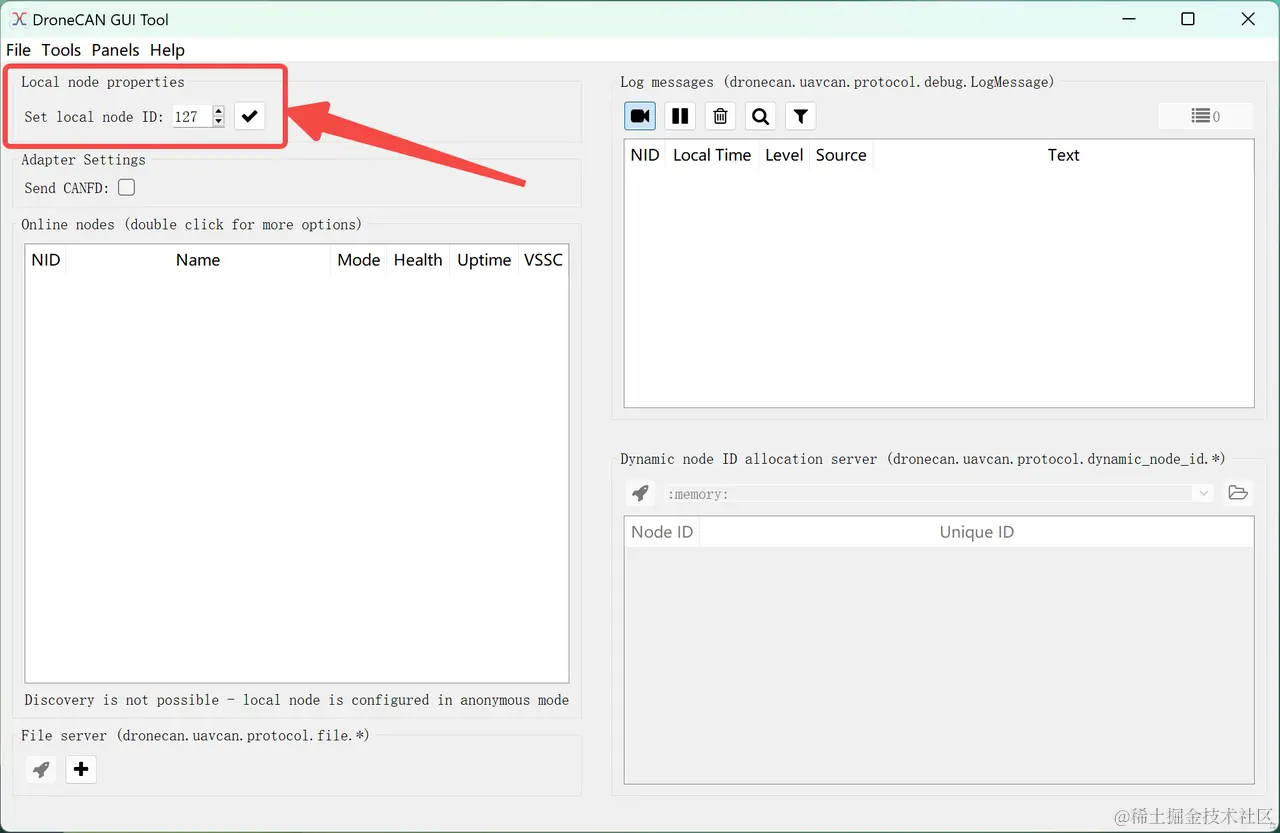Add a file server path with the plus icon
Viewport: 1280px width, 833px height.
81,769
